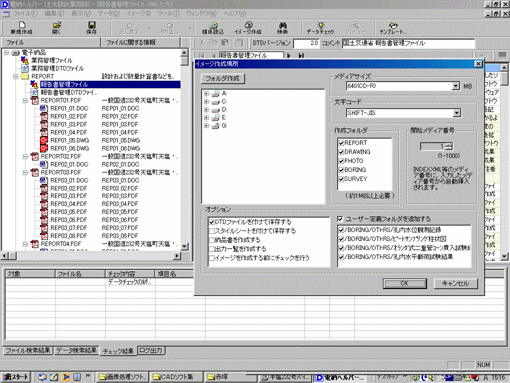Open CADソフト集 taskbar window button
The width and height of the screenshot is (510, 383).
point(176,377)
